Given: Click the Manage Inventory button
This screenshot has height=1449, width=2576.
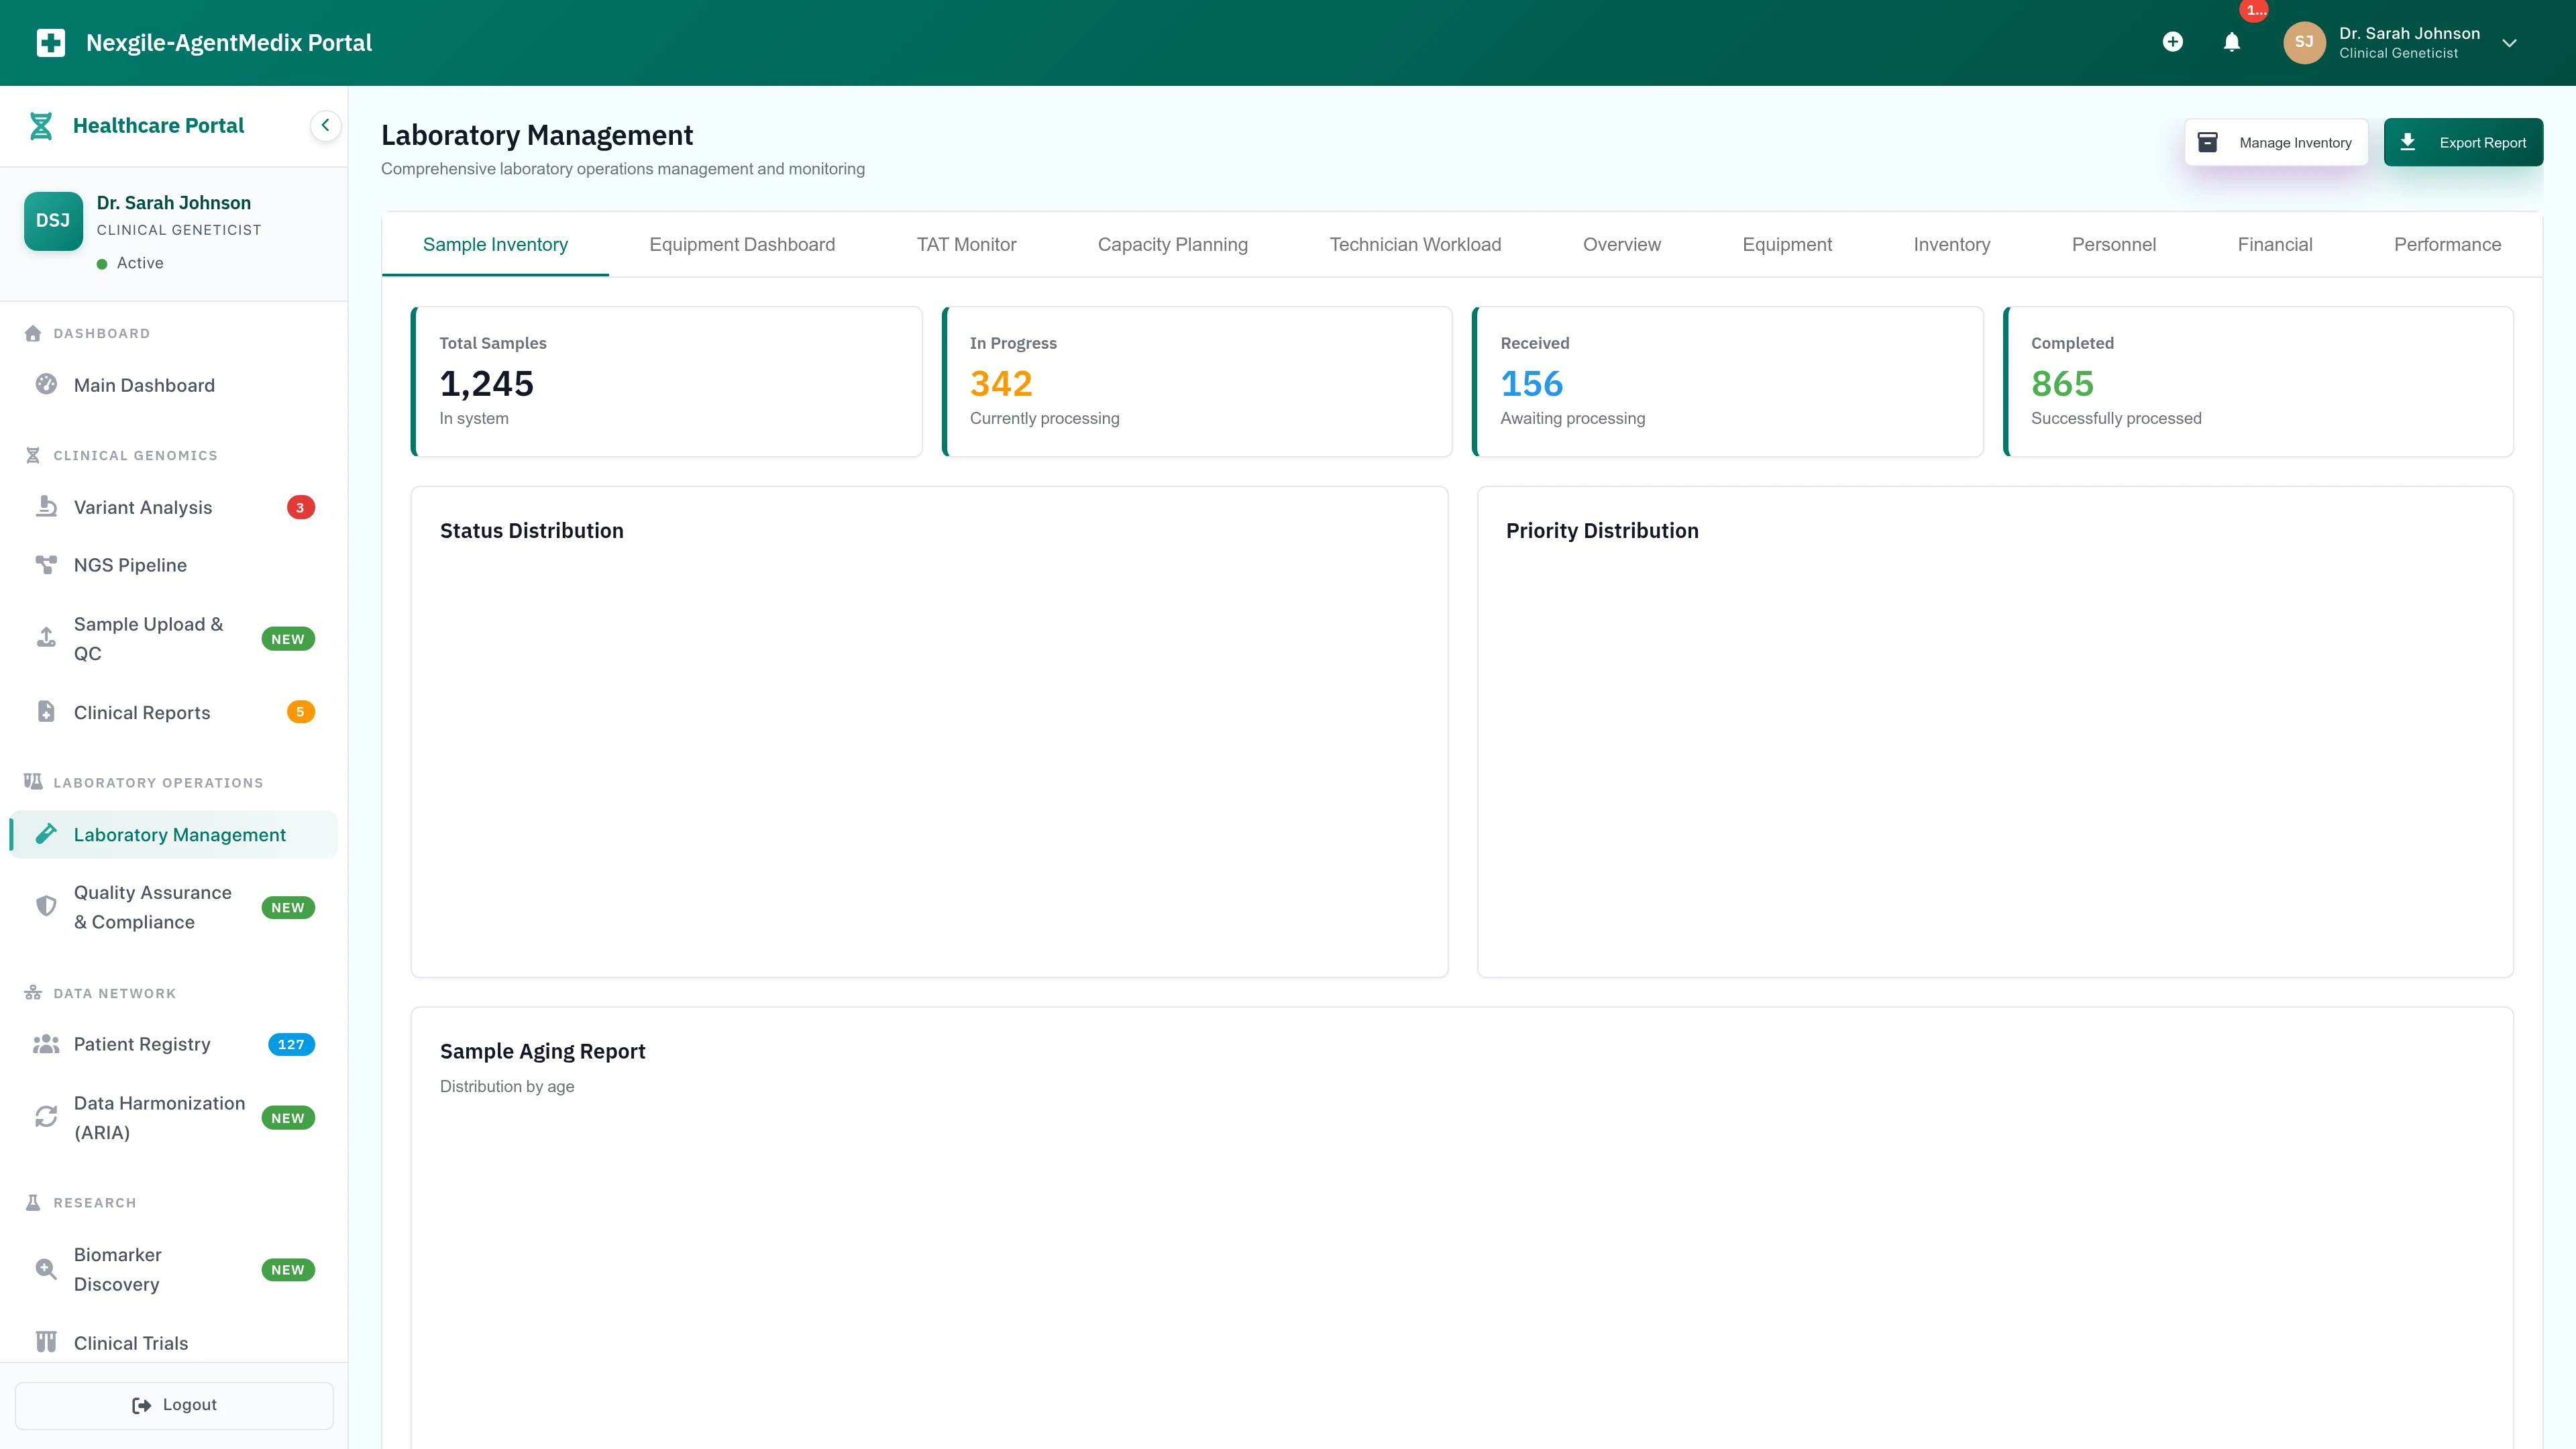Looking at the screenshot, I should (2276, 141).
